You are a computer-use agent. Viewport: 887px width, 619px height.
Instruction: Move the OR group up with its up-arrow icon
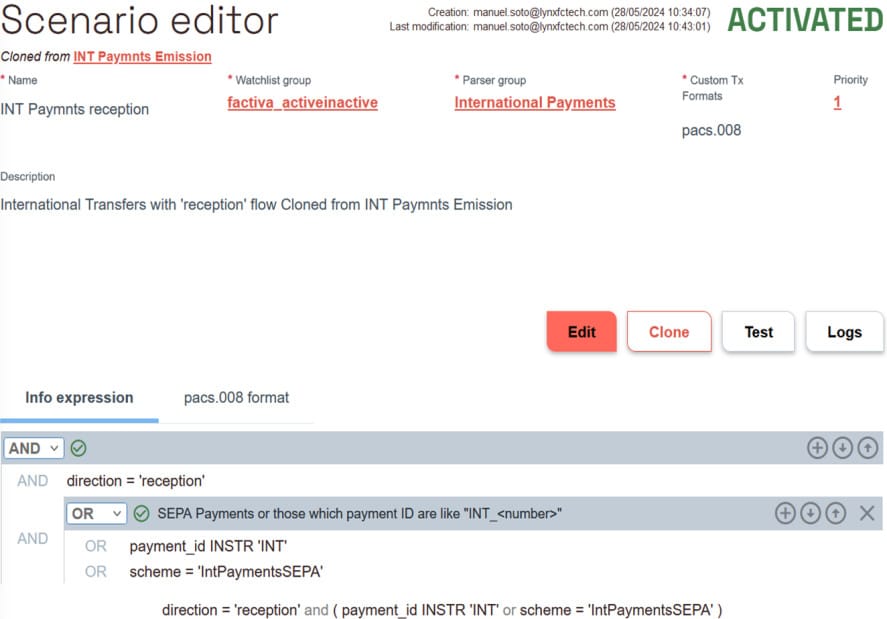(835, 513)
